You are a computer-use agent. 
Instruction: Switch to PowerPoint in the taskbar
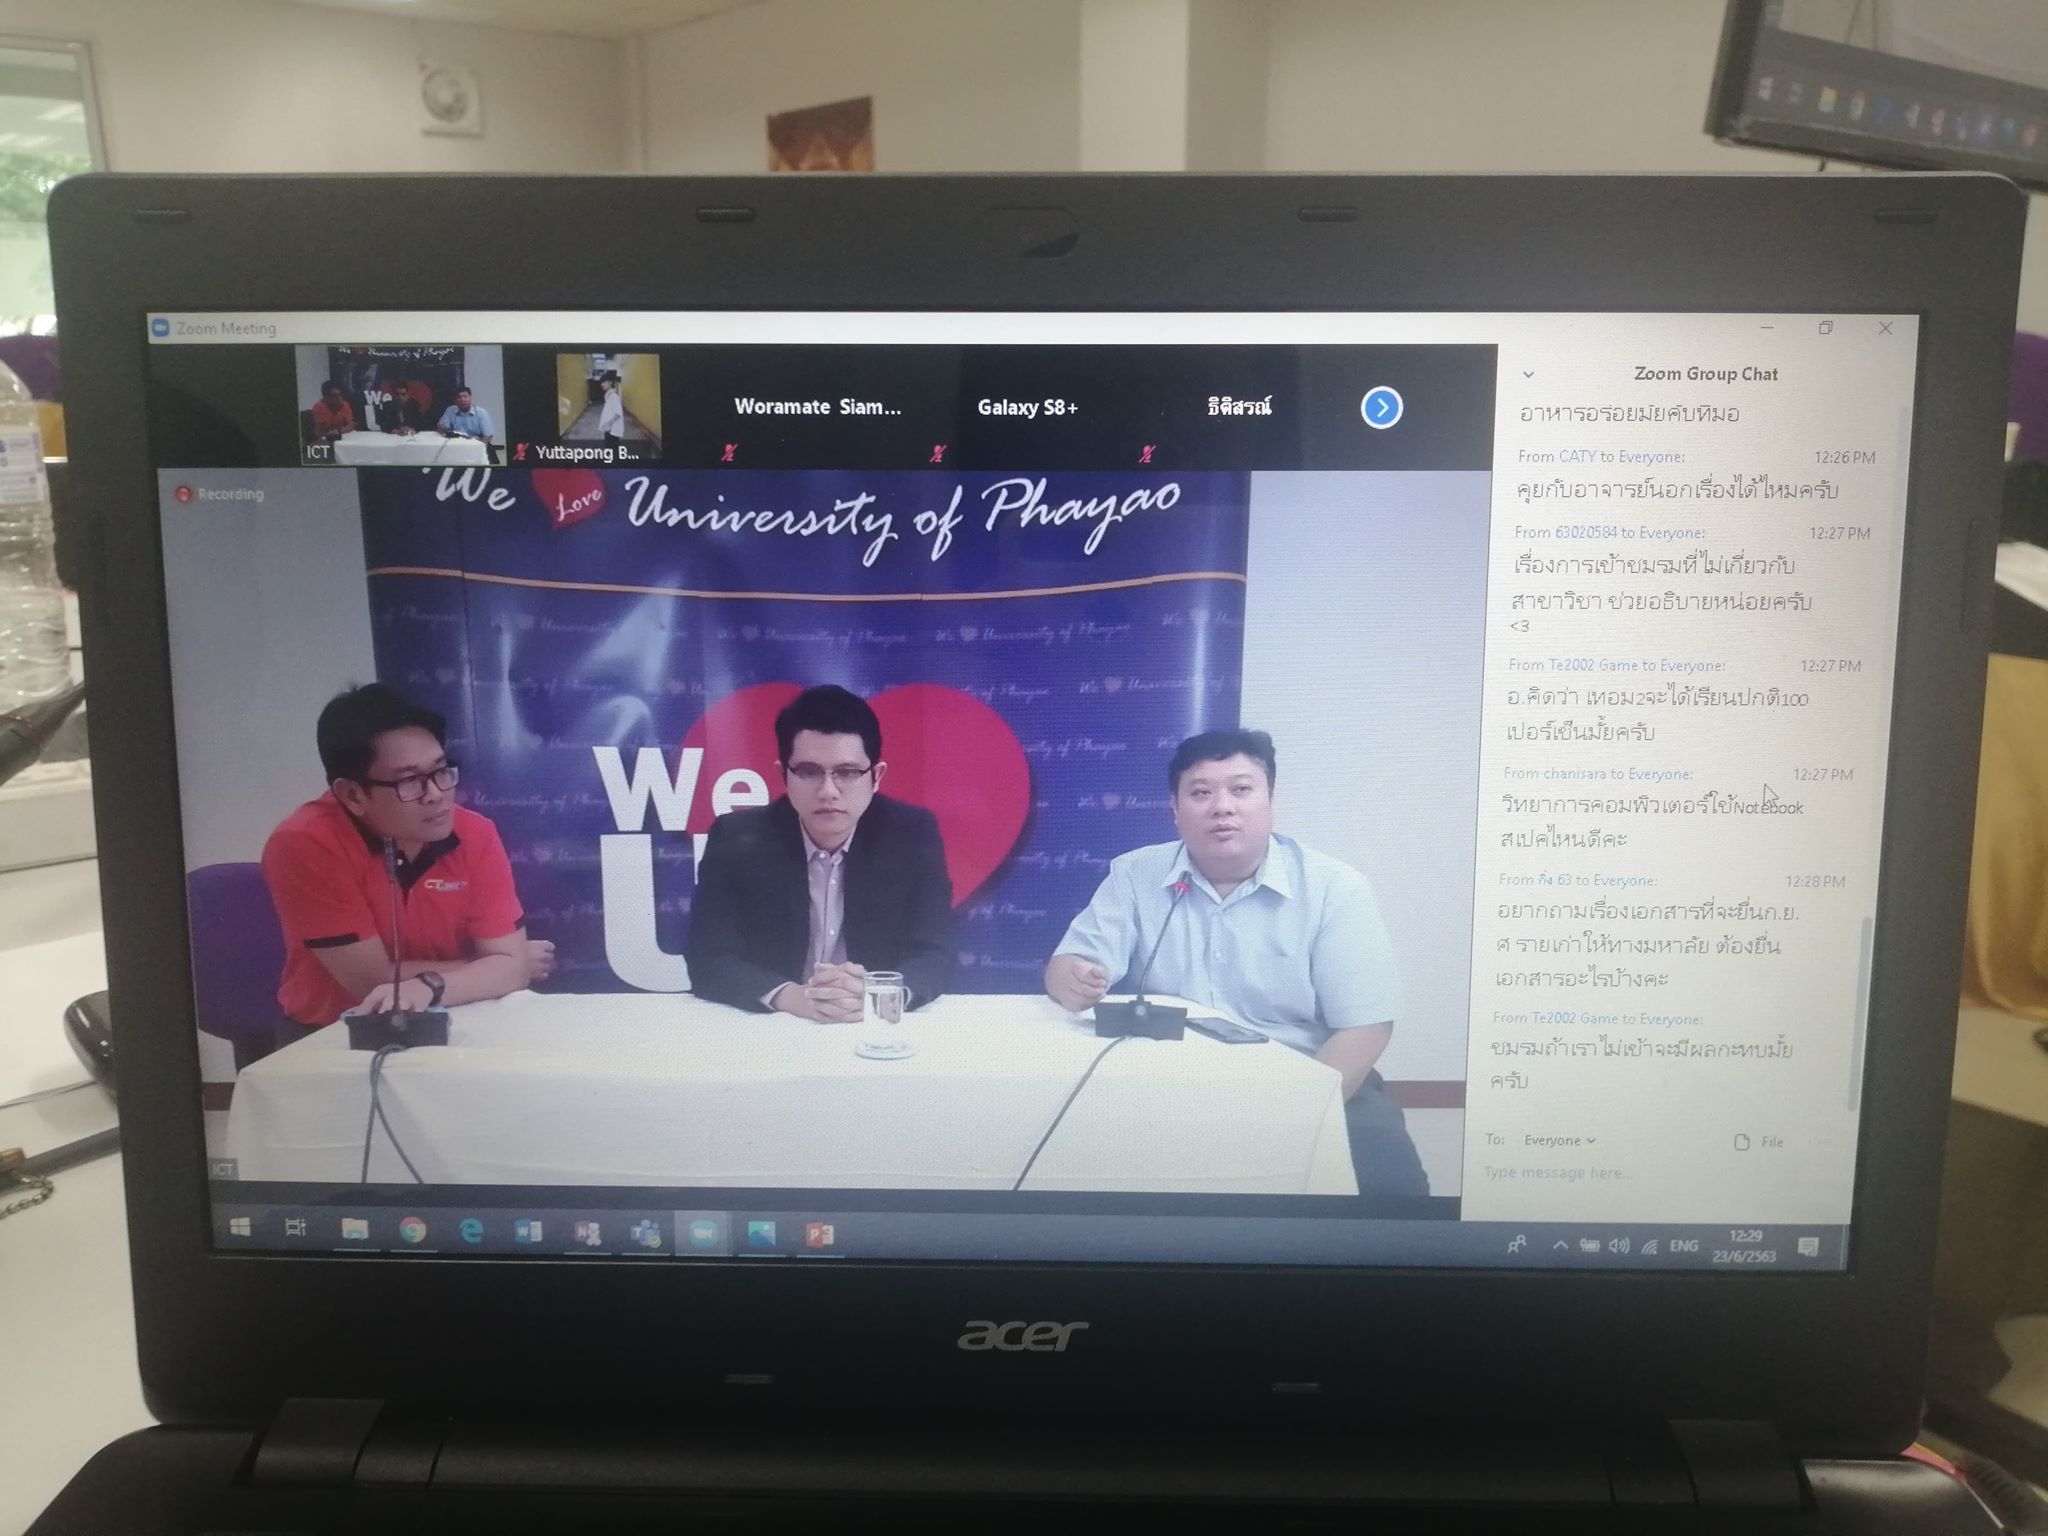tap(819, 1235)
